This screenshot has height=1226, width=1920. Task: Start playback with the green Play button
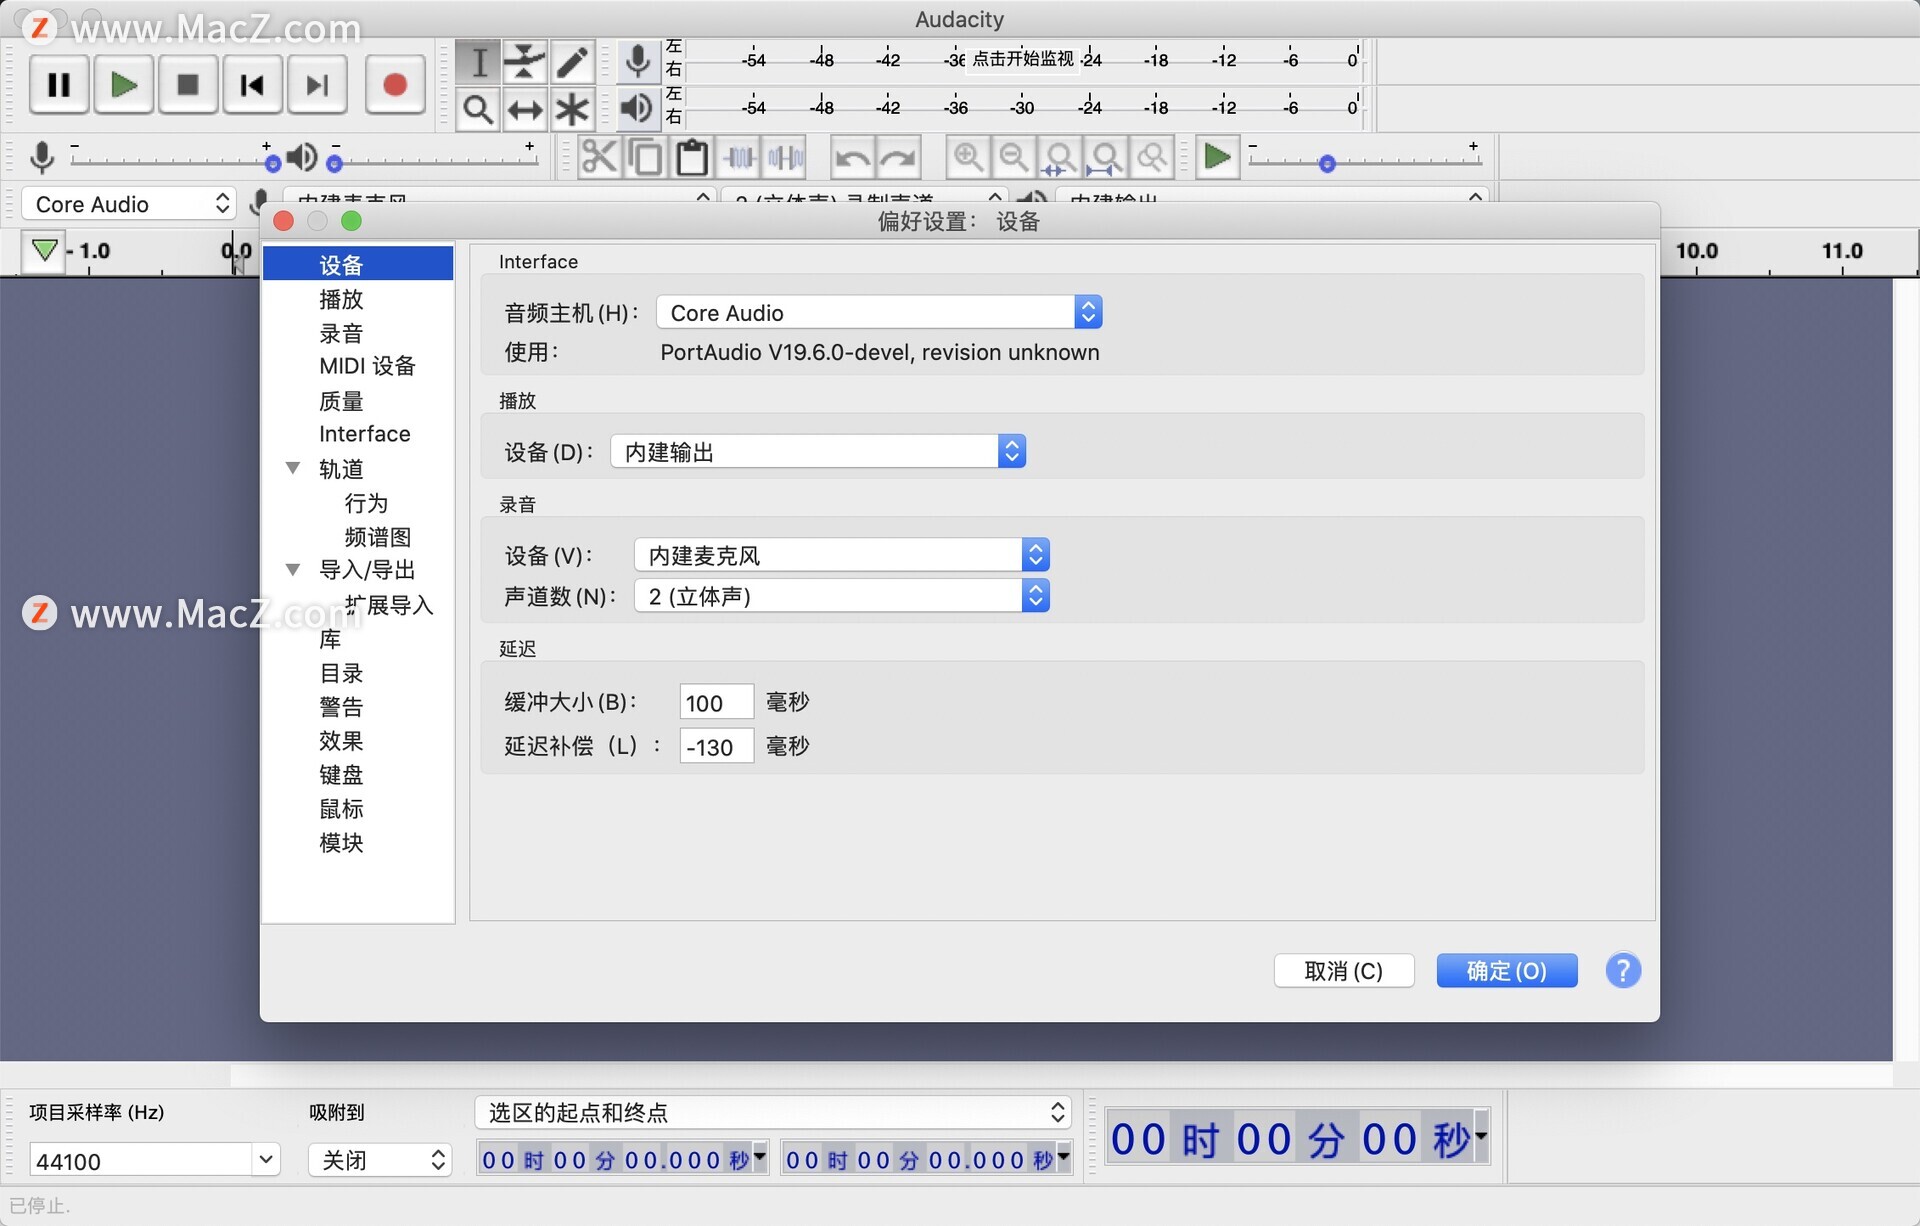pos(123,85)
